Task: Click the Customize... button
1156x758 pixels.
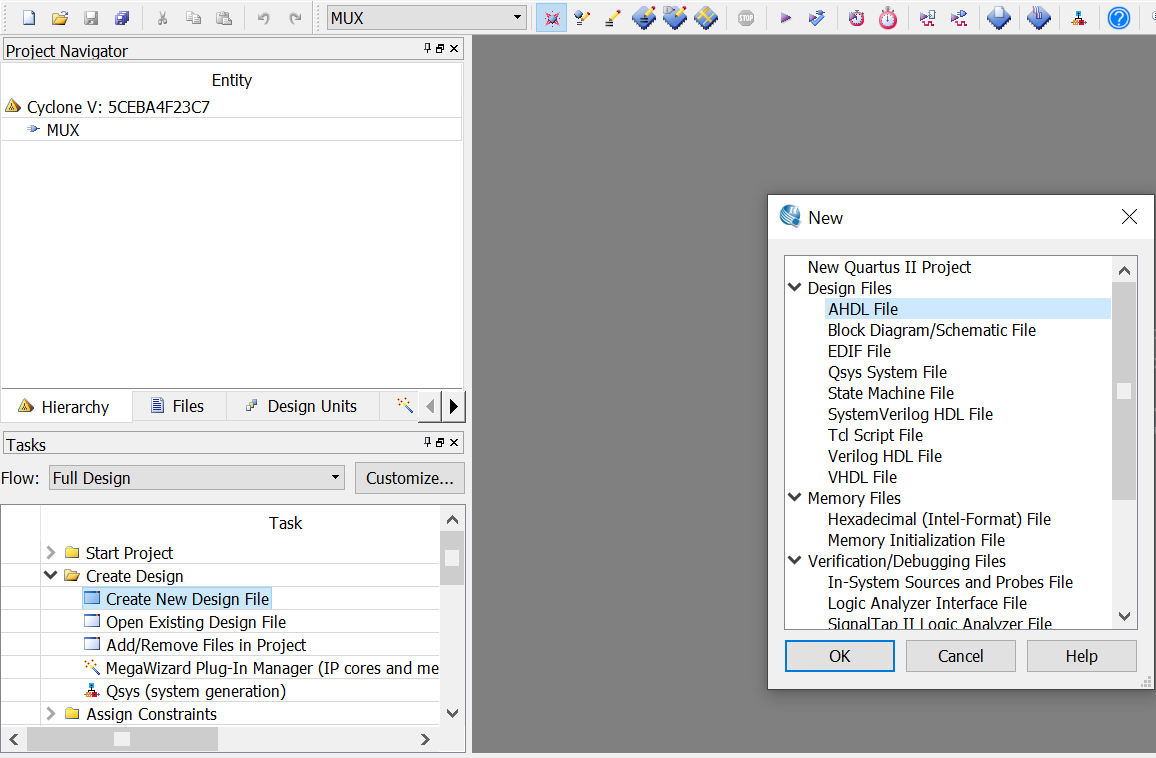Action: [x=409, y=478]
